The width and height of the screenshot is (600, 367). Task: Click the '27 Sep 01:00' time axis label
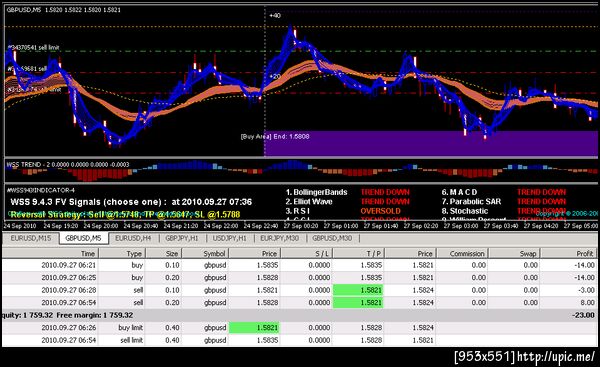point(341,226)
